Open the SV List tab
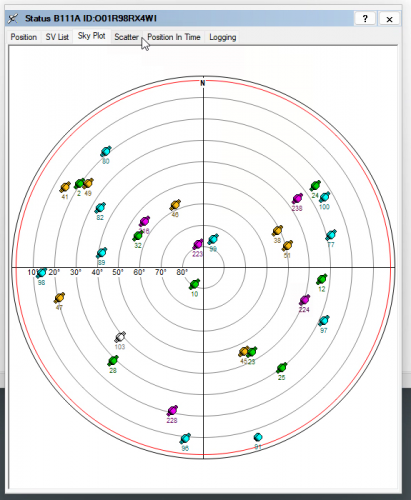This screenshot has width=411, height=500. click(x=57, y=37)
